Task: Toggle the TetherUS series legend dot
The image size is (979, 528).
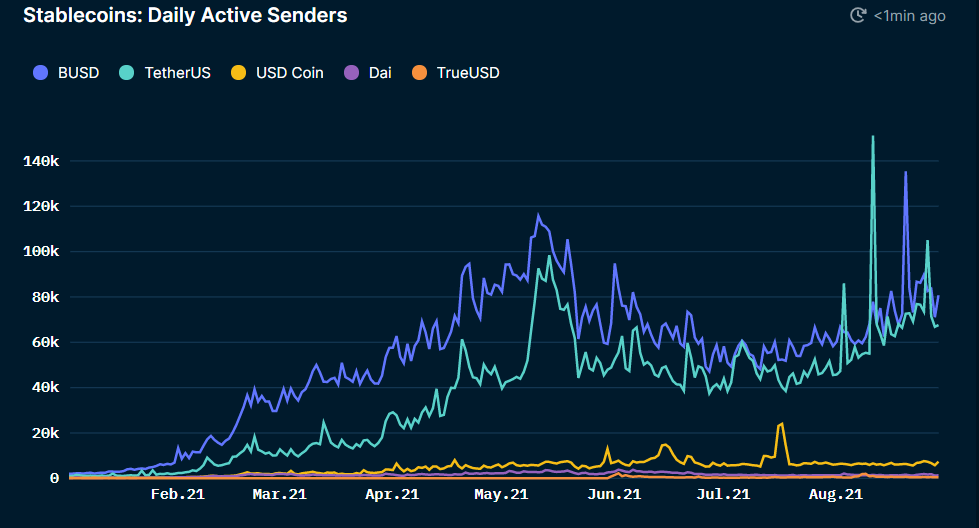Action: pos(127,73)
